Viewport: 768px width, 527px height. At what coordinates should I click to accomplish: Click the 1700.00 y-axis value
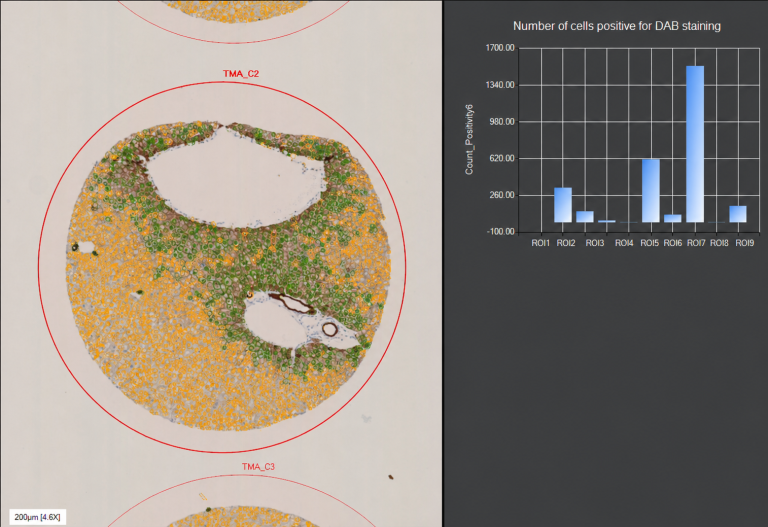[x=500, y=48]
